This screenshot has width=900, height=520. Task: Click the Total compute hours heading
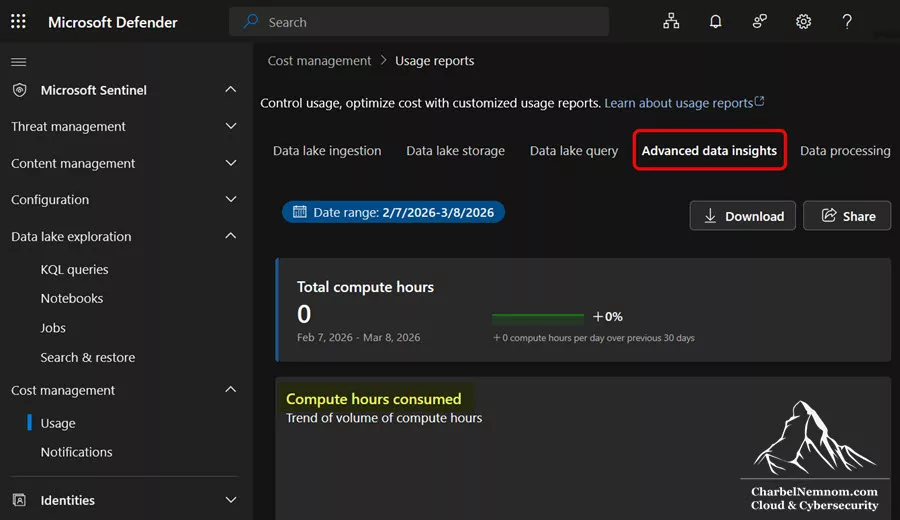click(365, 287)
